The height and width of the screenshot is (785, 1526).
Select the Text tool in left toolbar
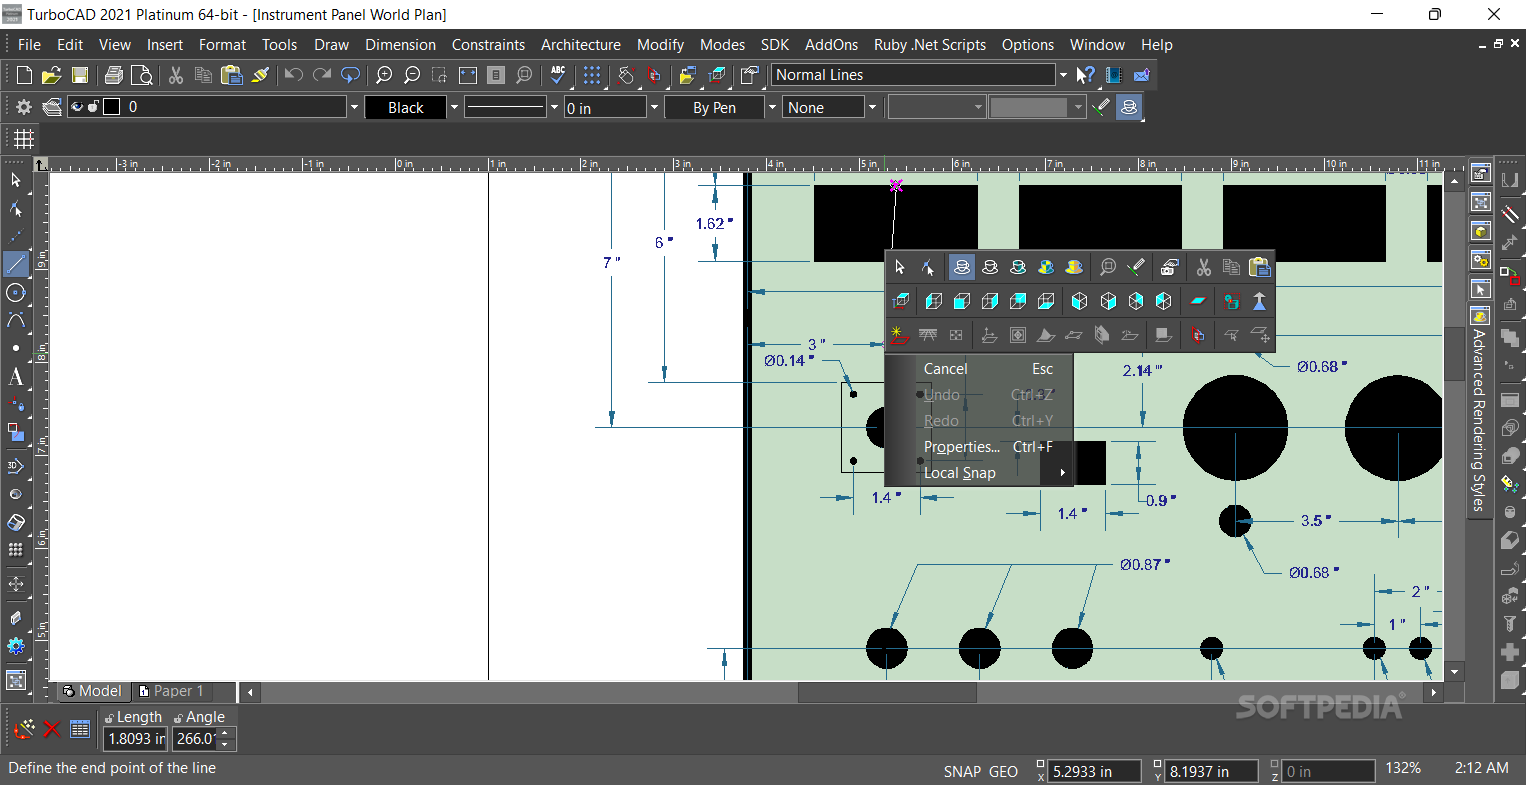tap(16, 377)
